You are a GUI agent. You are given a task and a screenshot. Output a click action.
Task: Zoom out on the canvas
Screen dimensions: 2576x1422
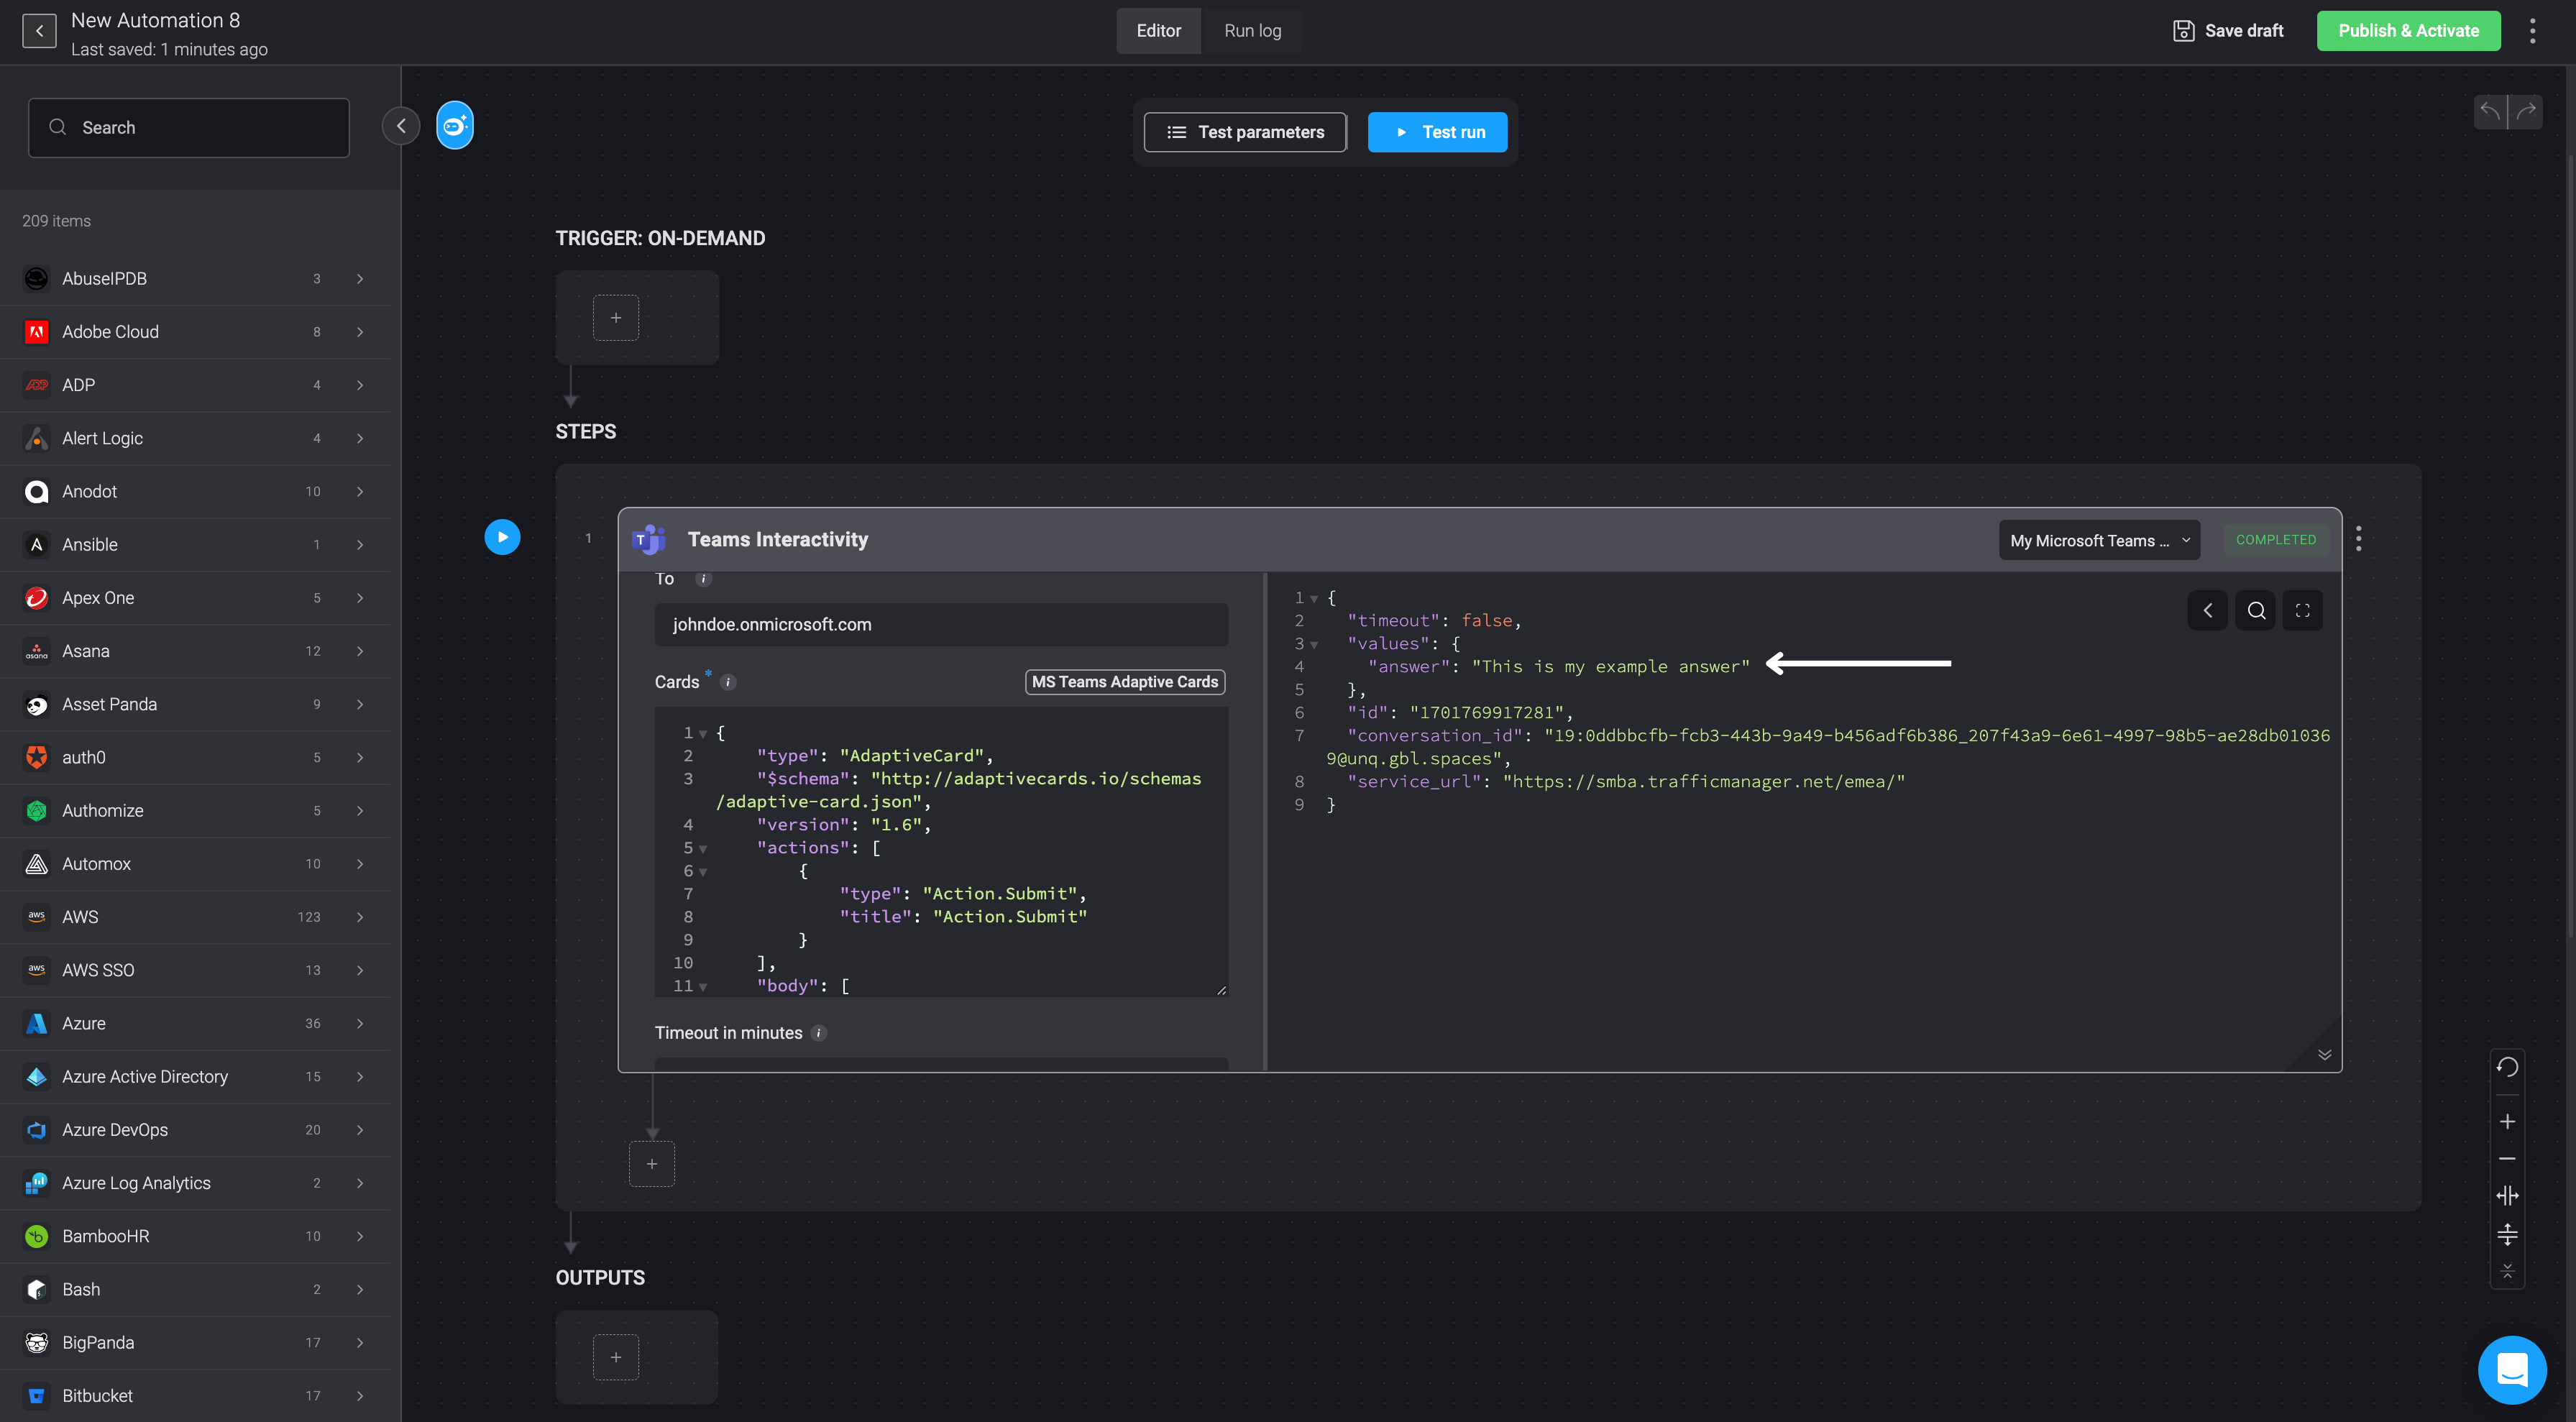tap(2507, 1159)
